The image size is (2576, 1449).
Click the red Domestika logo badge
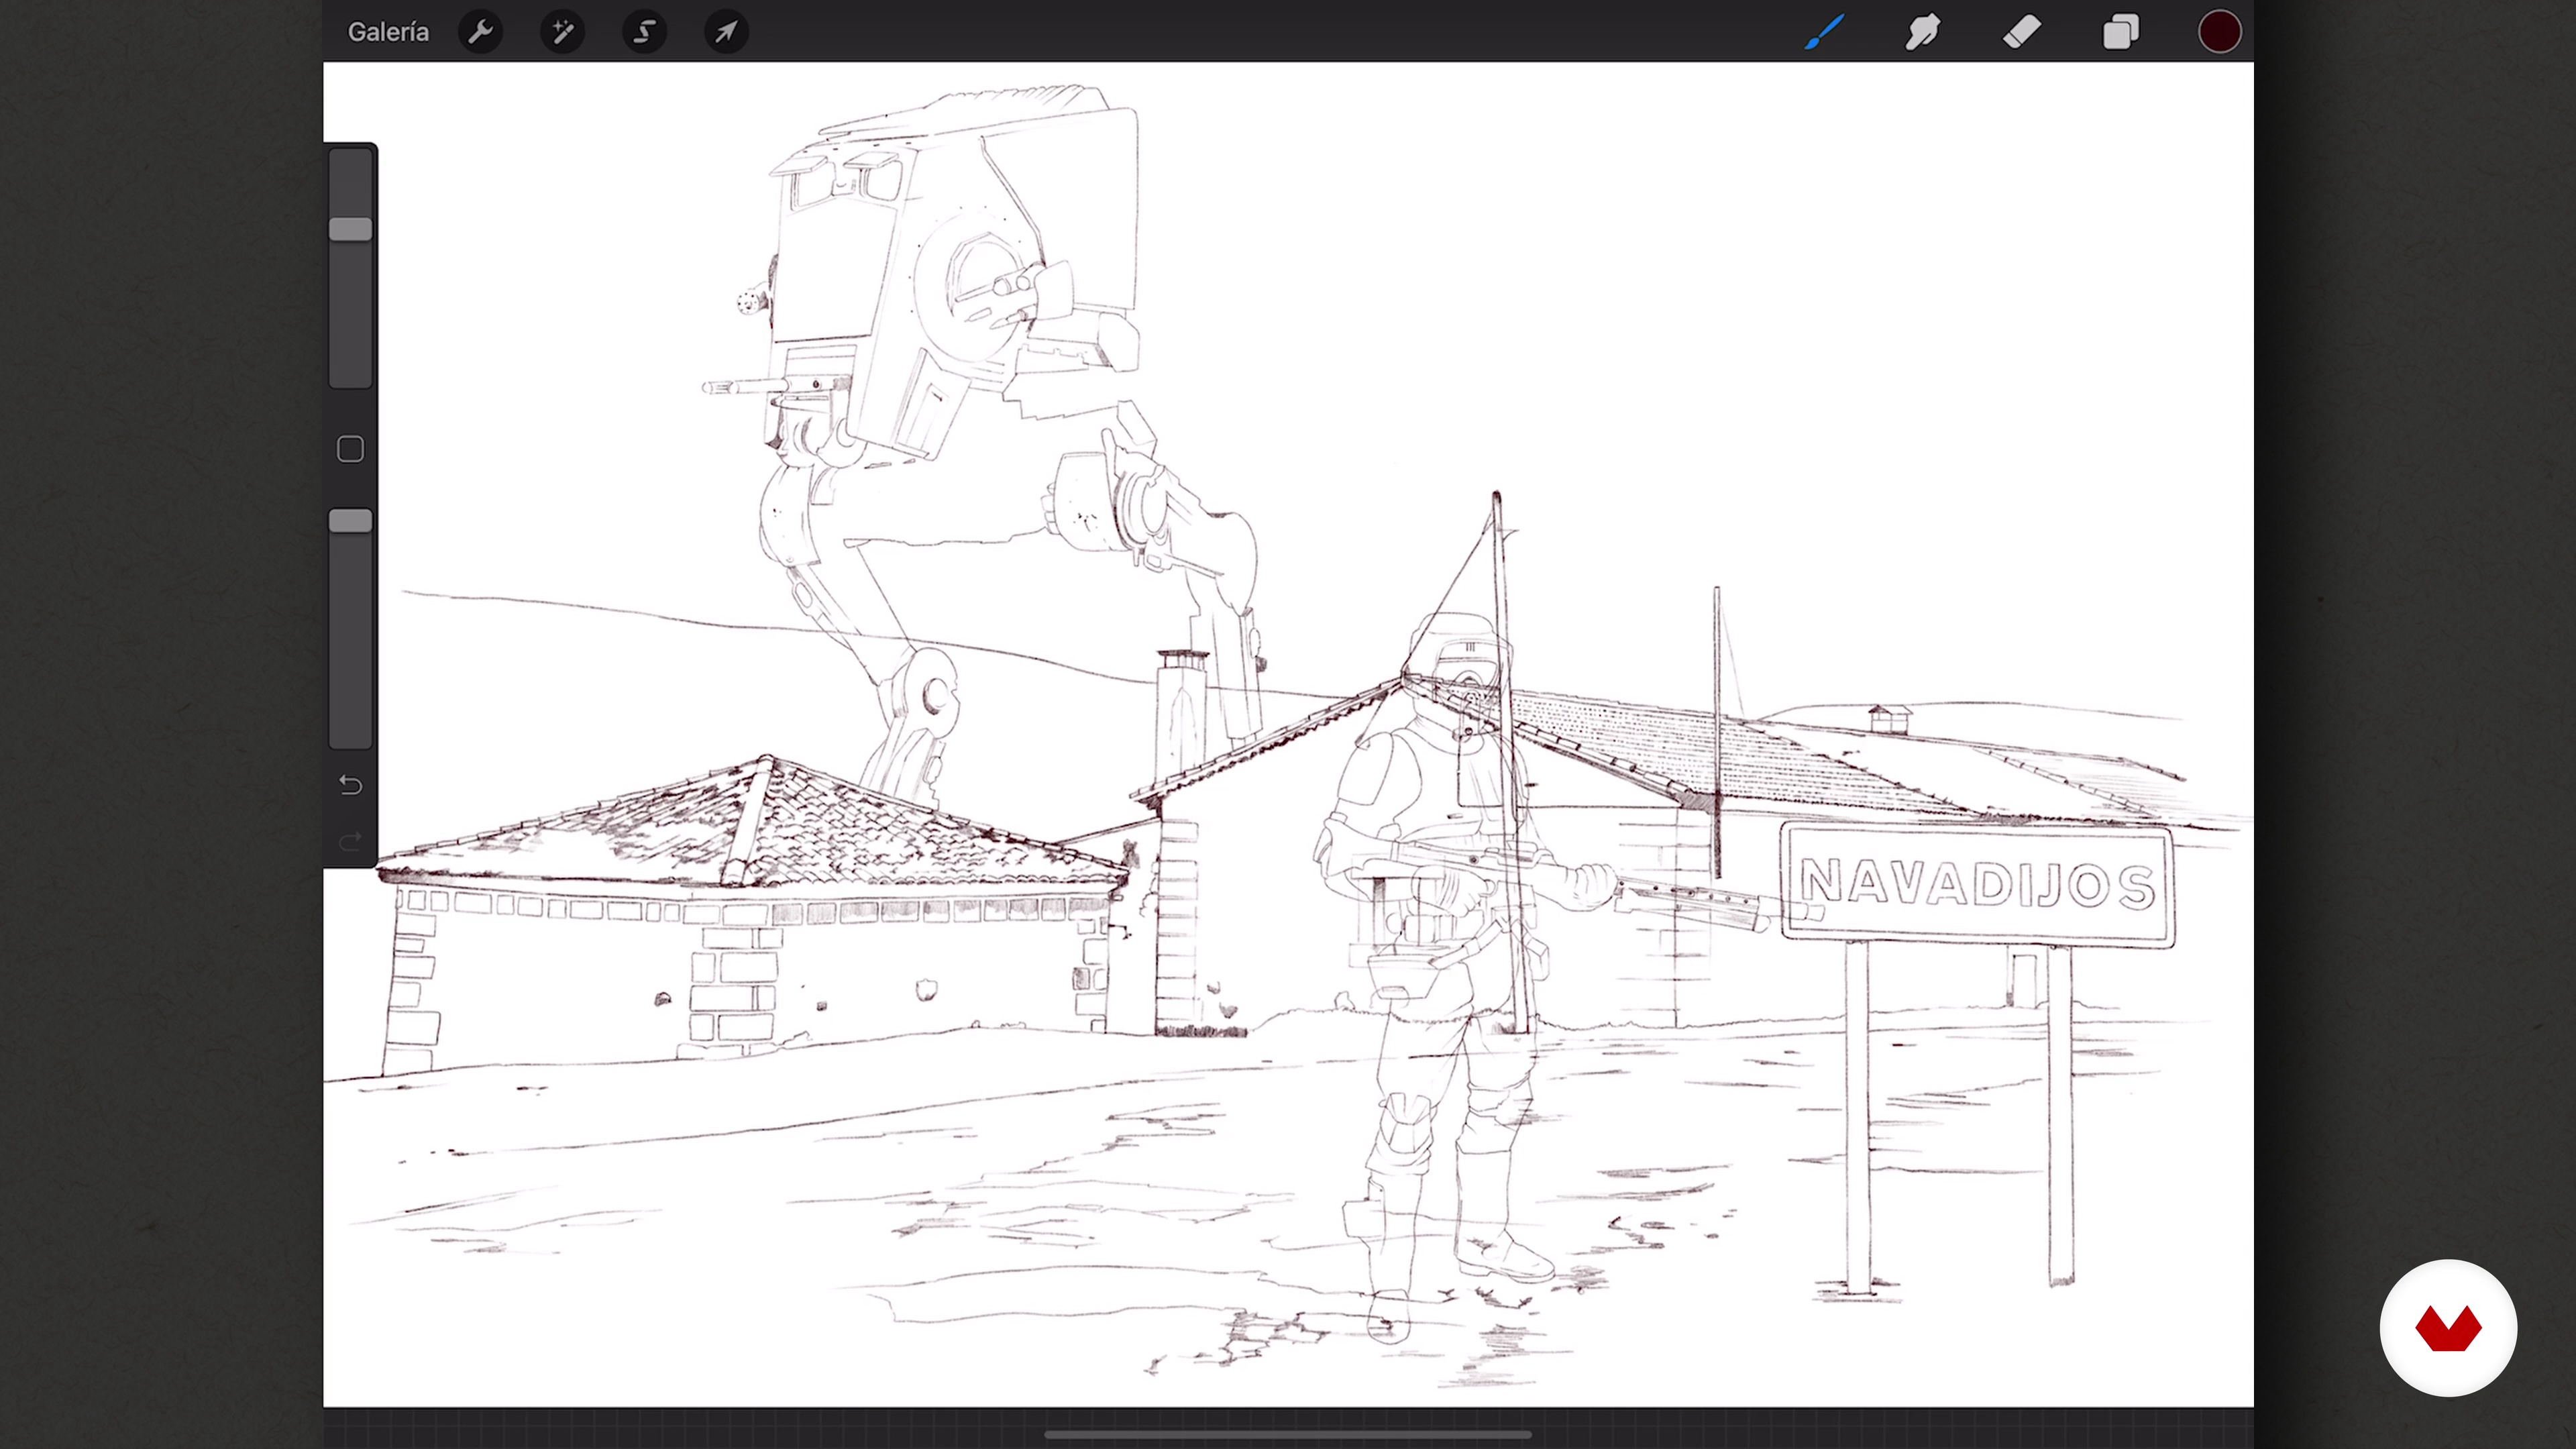click(x=2448, y=1328)
